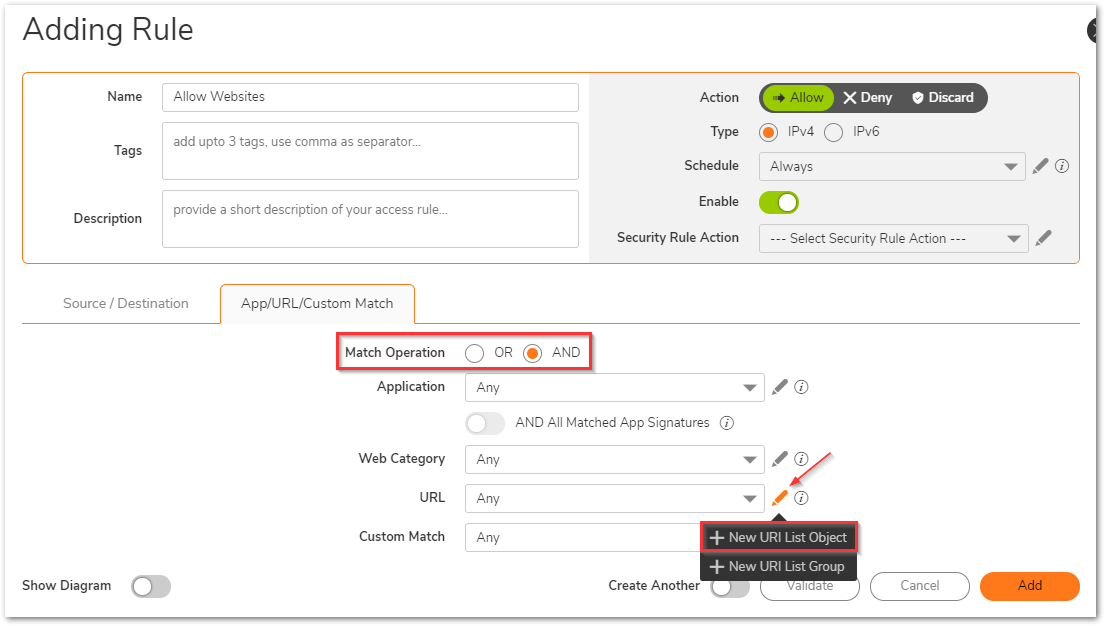Expand the Web Category dropdown
The width and height of the screenshot is (1105, 626).
614,459
